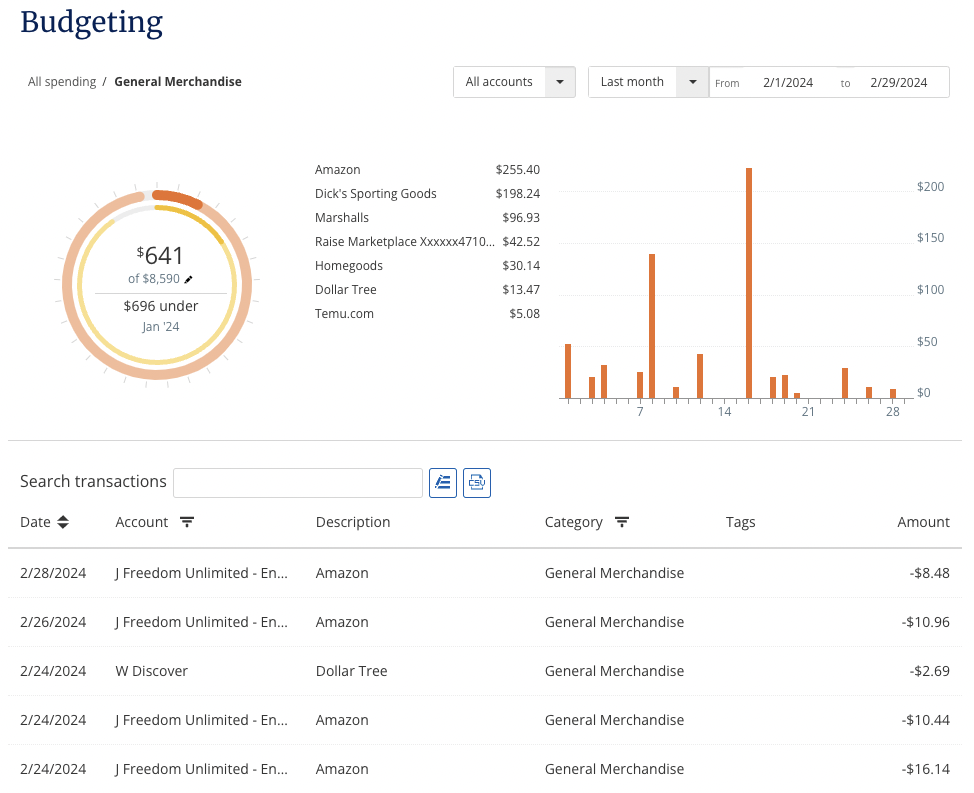974x793 pixels.
Task: Open the Account column filter icon
Action: 187,522
